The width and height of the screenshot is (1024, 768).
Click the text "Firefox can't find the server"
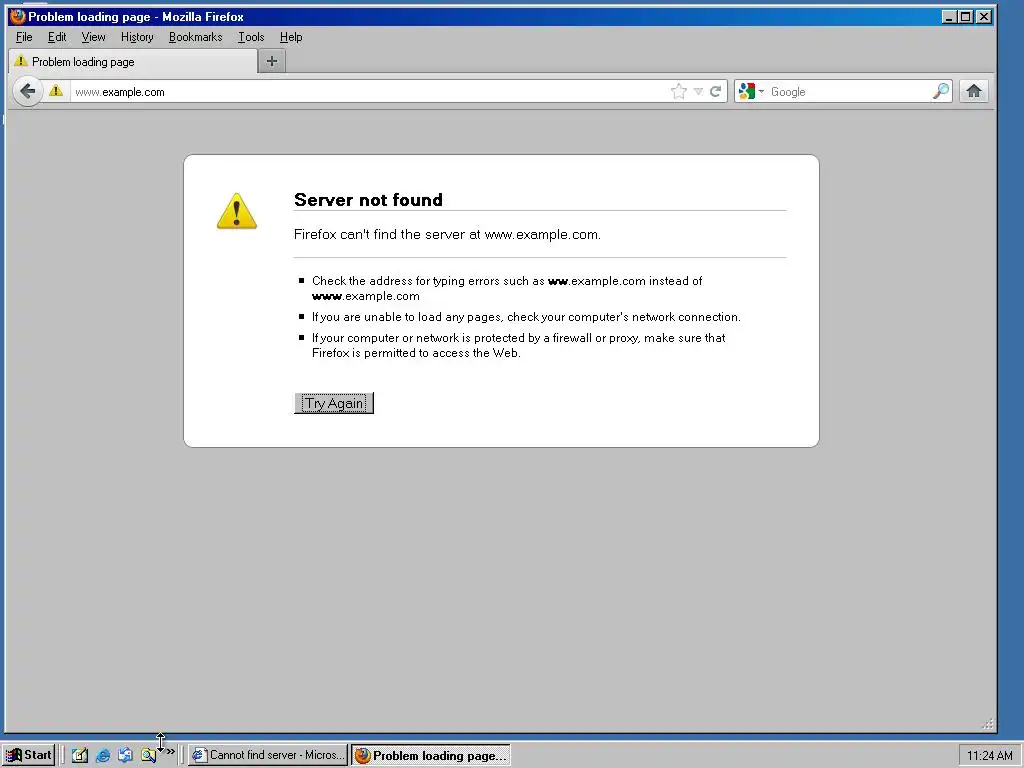[379, 234]
